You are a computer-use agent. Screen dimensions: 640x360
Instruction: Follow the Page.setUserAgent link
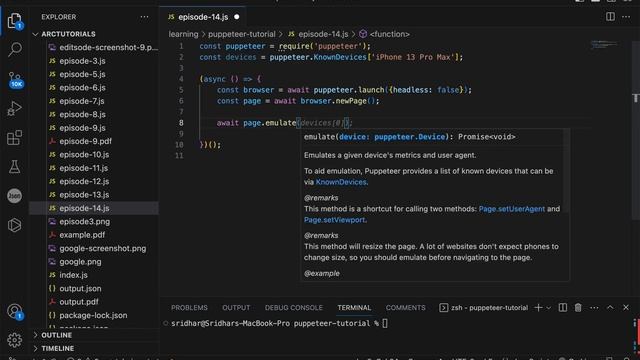coord(511,209)
